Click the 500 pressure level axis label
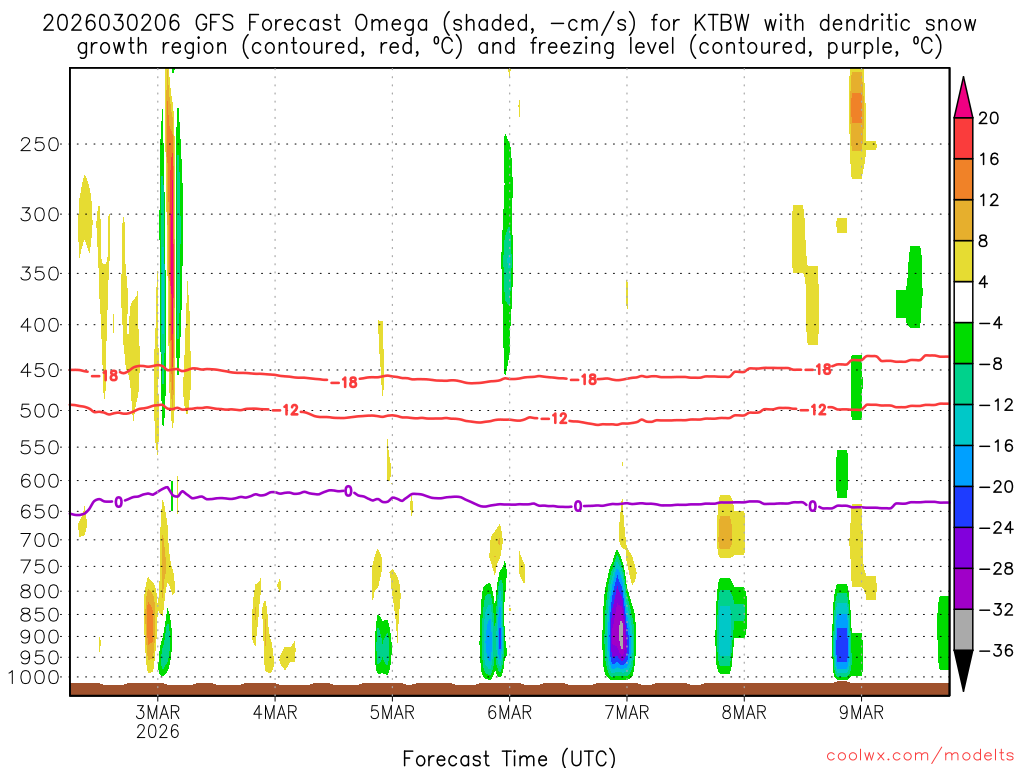Screen dimensions: 1024x768 [x=40, y=411]
